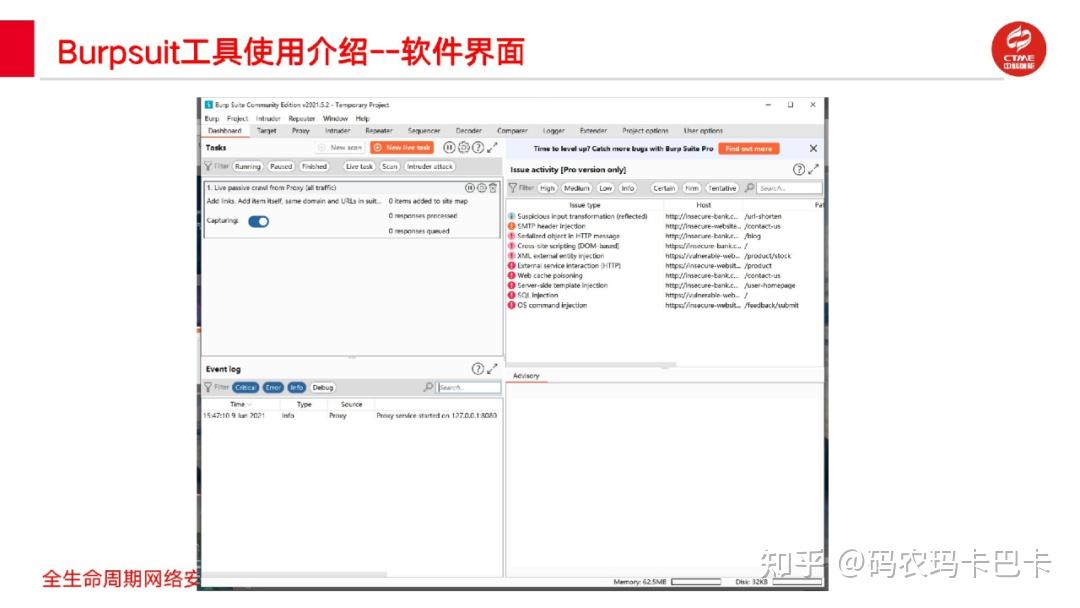Toggle the Running task filter
Viewport: 1080px width, 608px height.
pos(247,166)
